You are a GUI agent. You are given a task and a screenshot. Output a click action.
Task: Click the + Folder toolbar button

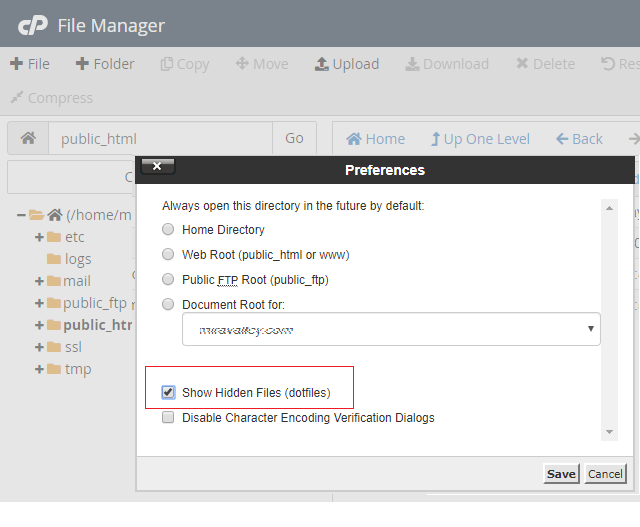tap(105, 64)
